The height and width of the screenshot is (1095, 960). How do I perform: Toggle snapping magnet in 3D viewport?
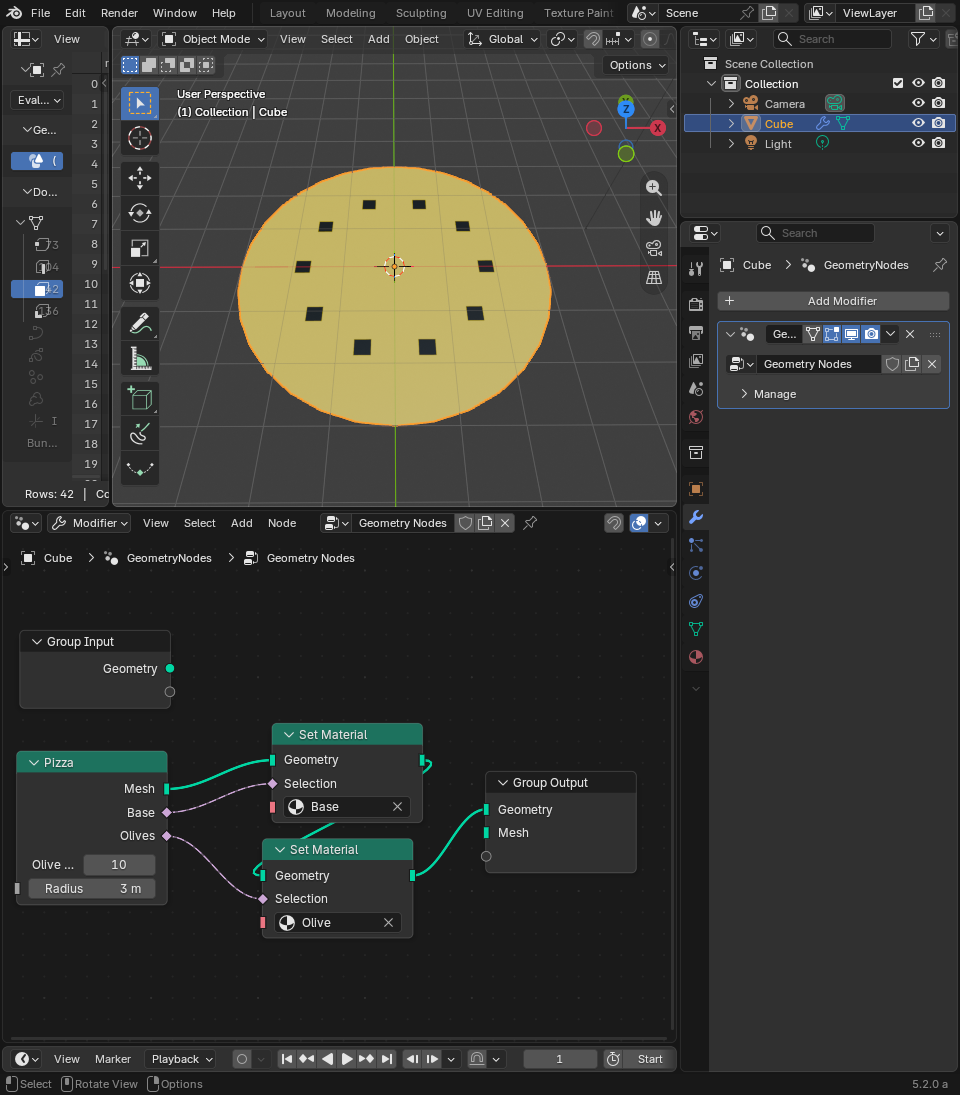pyautogui.click(x=593, y=39)
